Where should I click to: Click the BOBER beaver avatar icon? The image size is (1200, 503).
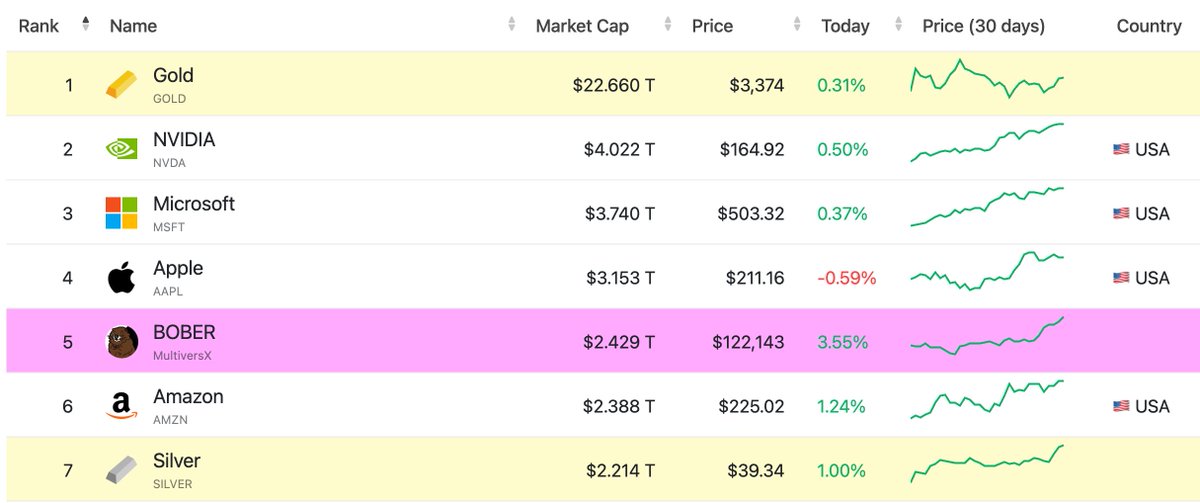(x=121, y=341)
